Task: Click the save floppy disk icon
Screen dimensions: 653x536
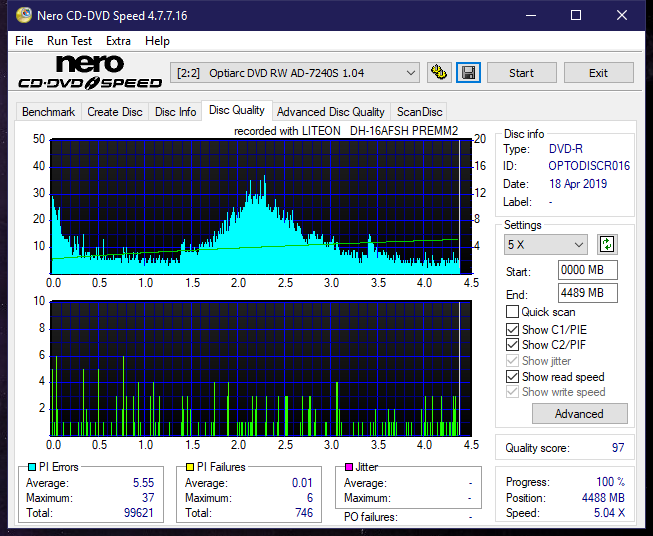Action: pyautogui.click(x=468, y=73)
